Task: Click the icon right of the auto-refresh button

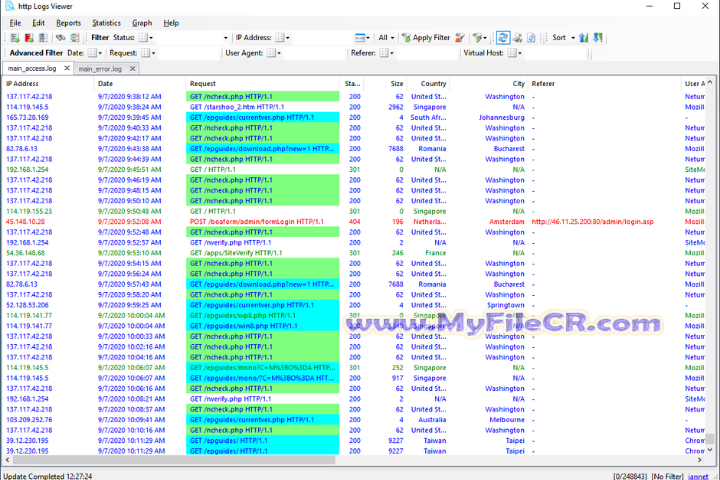Action: tap(518, 38)
